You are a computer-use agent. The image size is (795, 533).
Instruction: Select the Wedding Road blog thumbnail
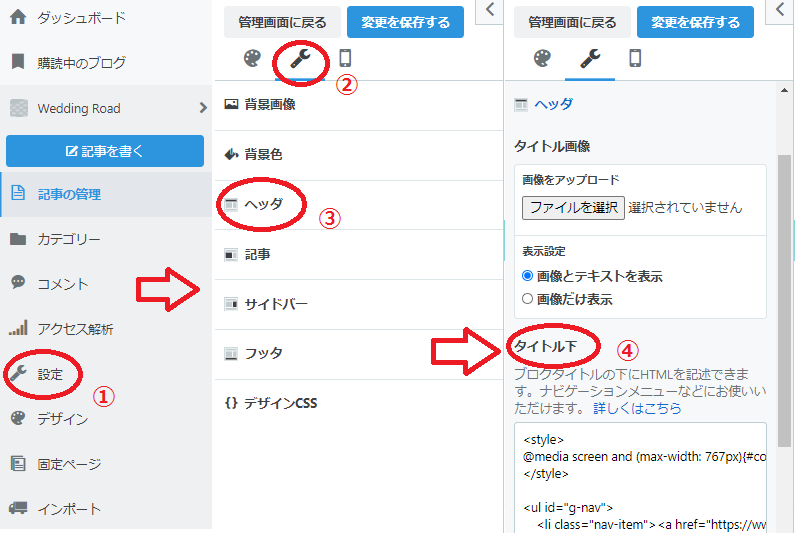click(19, 108)
